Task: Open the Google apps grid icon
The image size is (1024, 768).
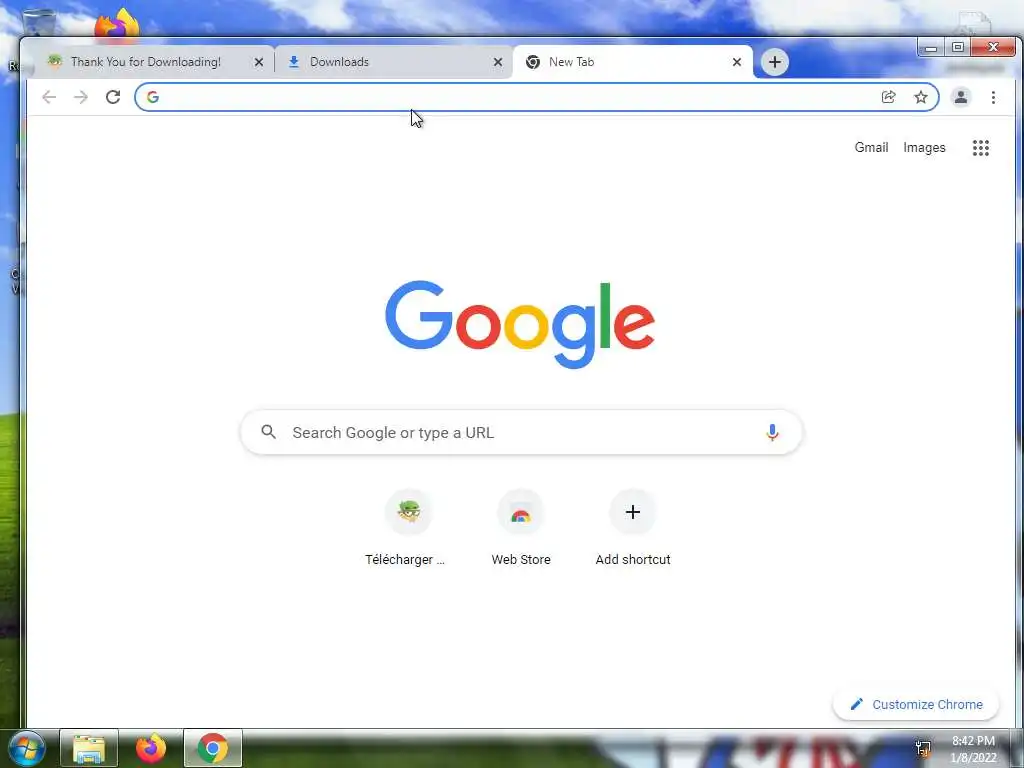Action: pos(981,148)
